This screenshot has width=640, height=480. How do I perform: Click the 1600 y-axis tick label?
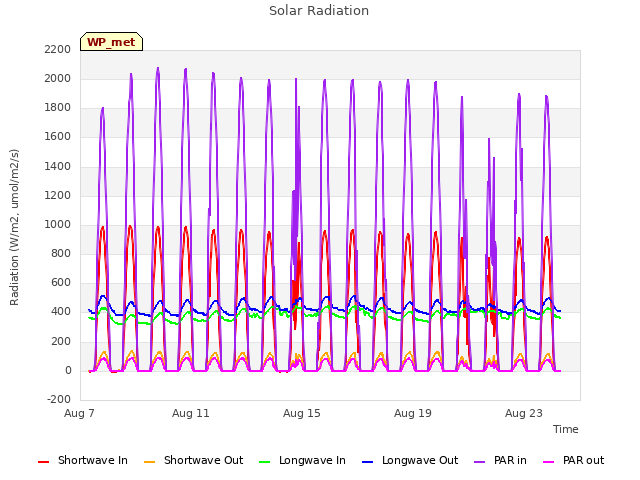(58, 137)
